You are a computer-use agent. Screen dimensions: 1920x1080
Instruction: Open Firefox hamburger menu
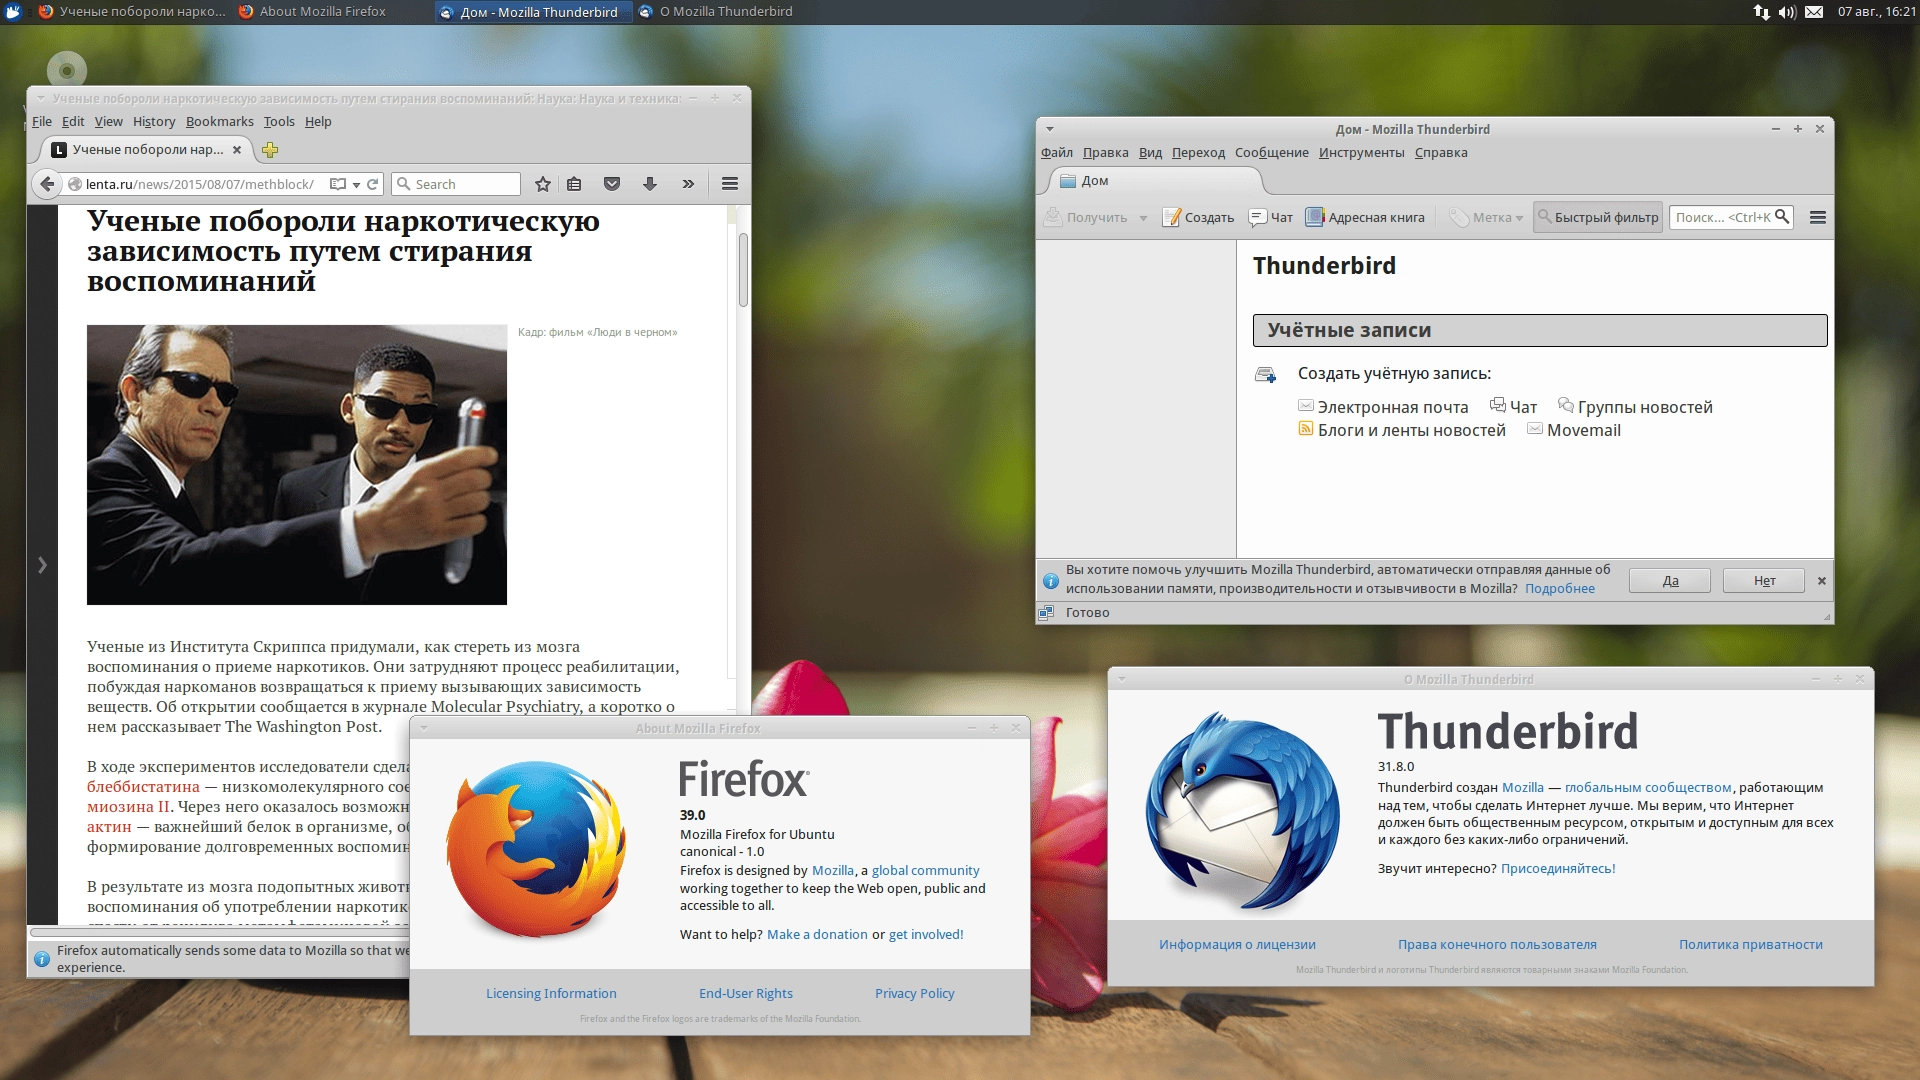(x=730, y=184)
